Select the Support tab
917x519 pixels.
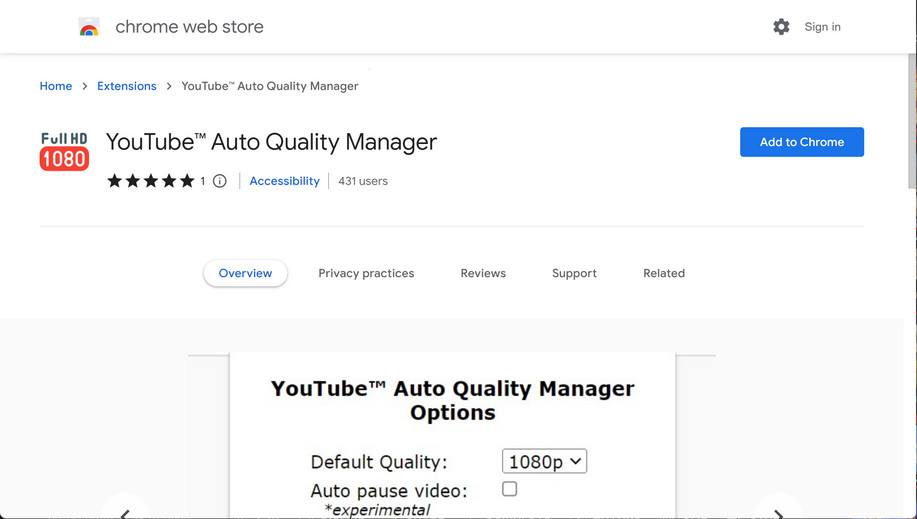point(574,273)
